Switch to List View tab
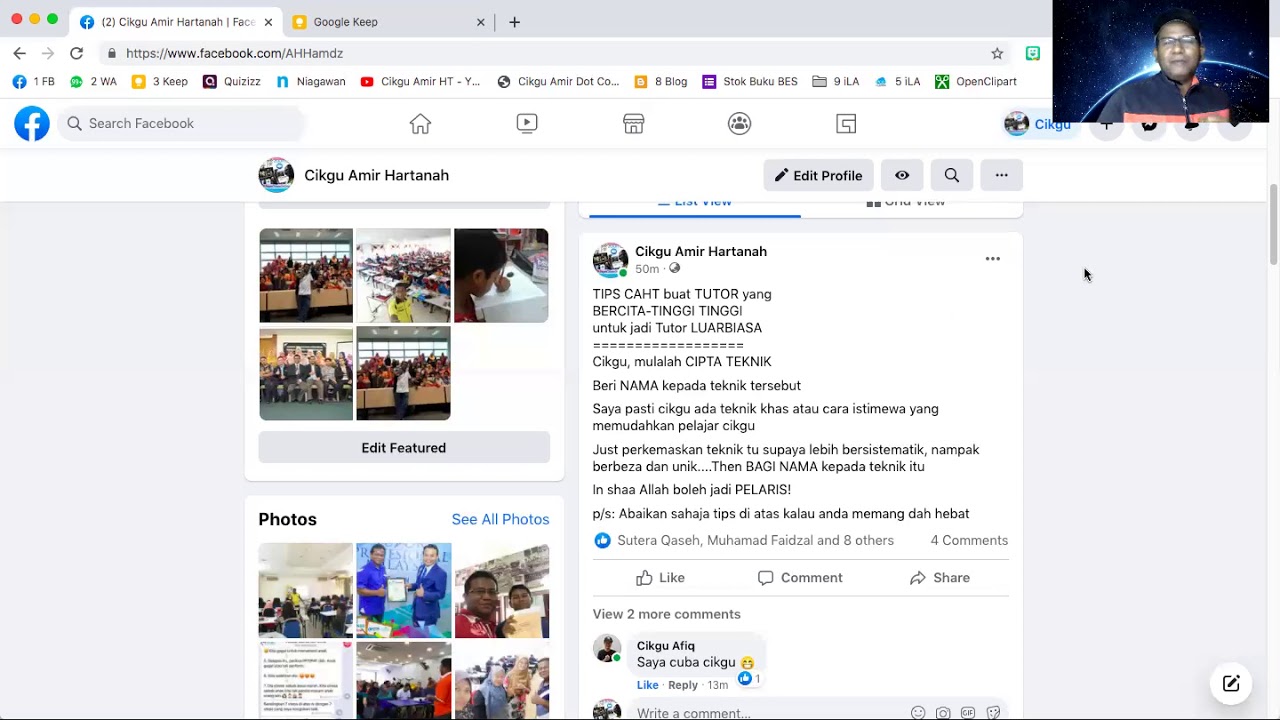This screenshot has height=720, width=1280. [x=695, y=203]
